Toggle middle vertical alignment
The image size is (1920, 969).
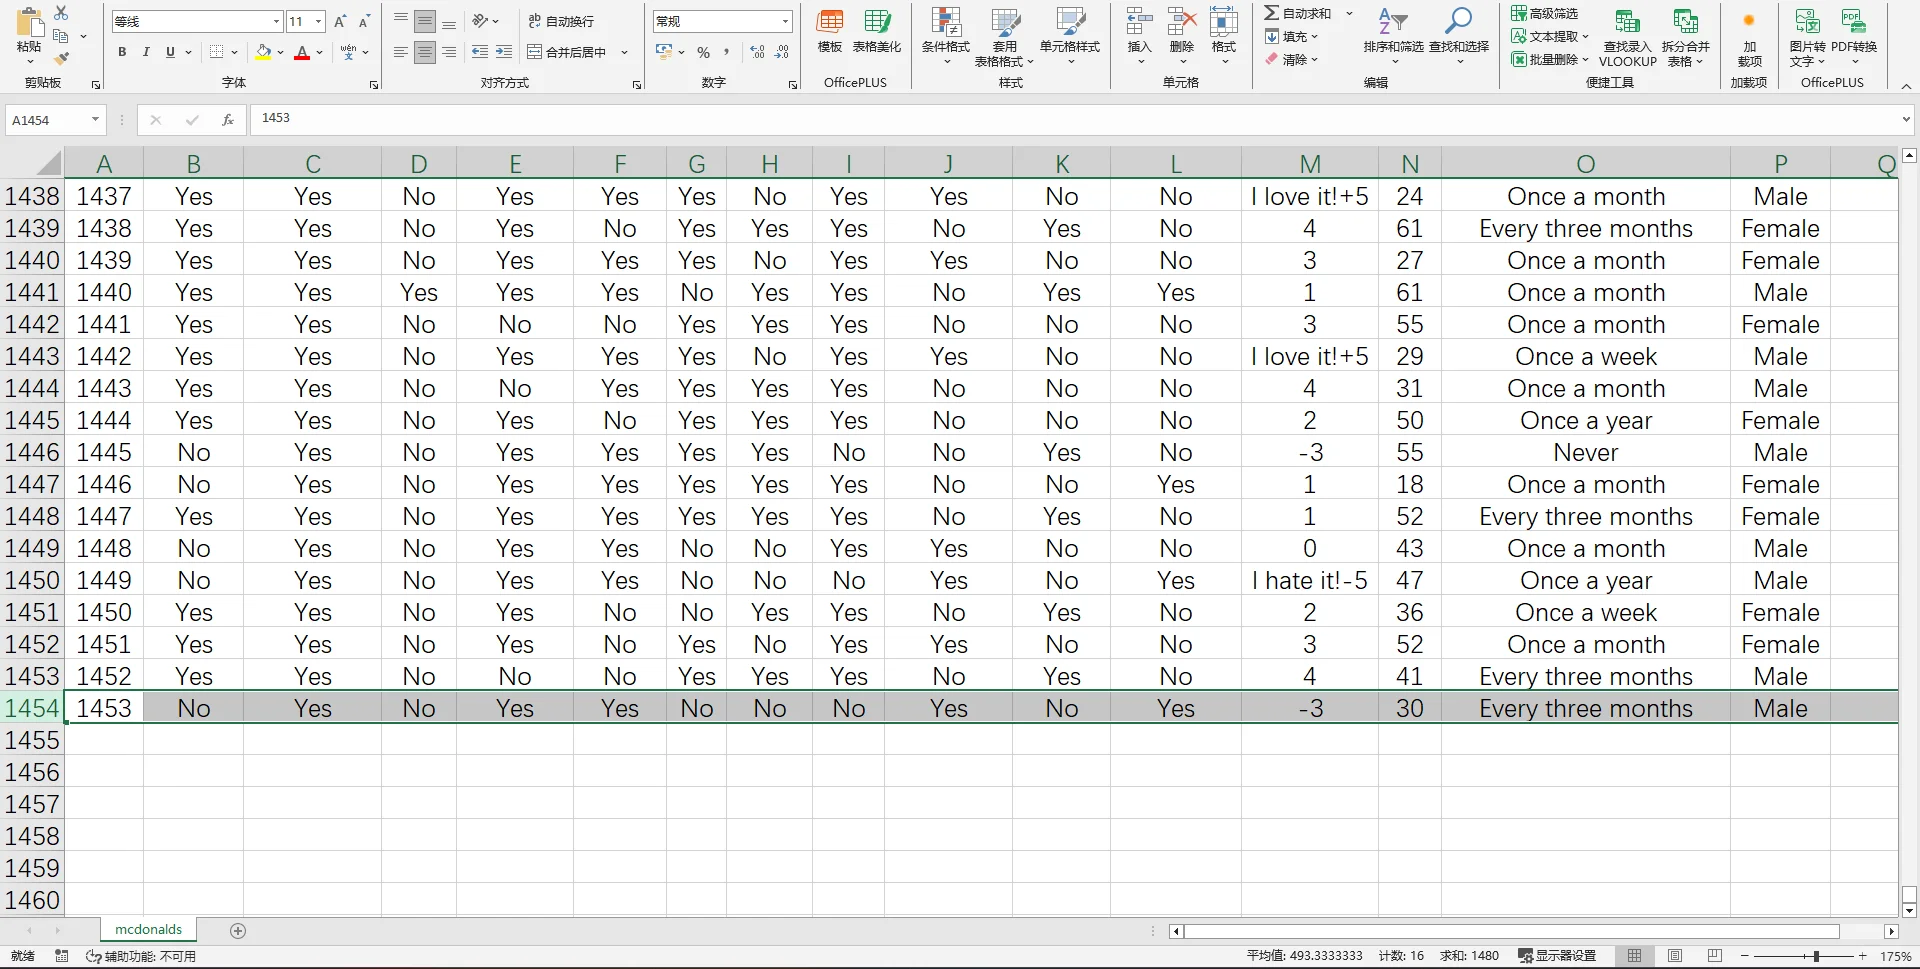pos(425,21)
